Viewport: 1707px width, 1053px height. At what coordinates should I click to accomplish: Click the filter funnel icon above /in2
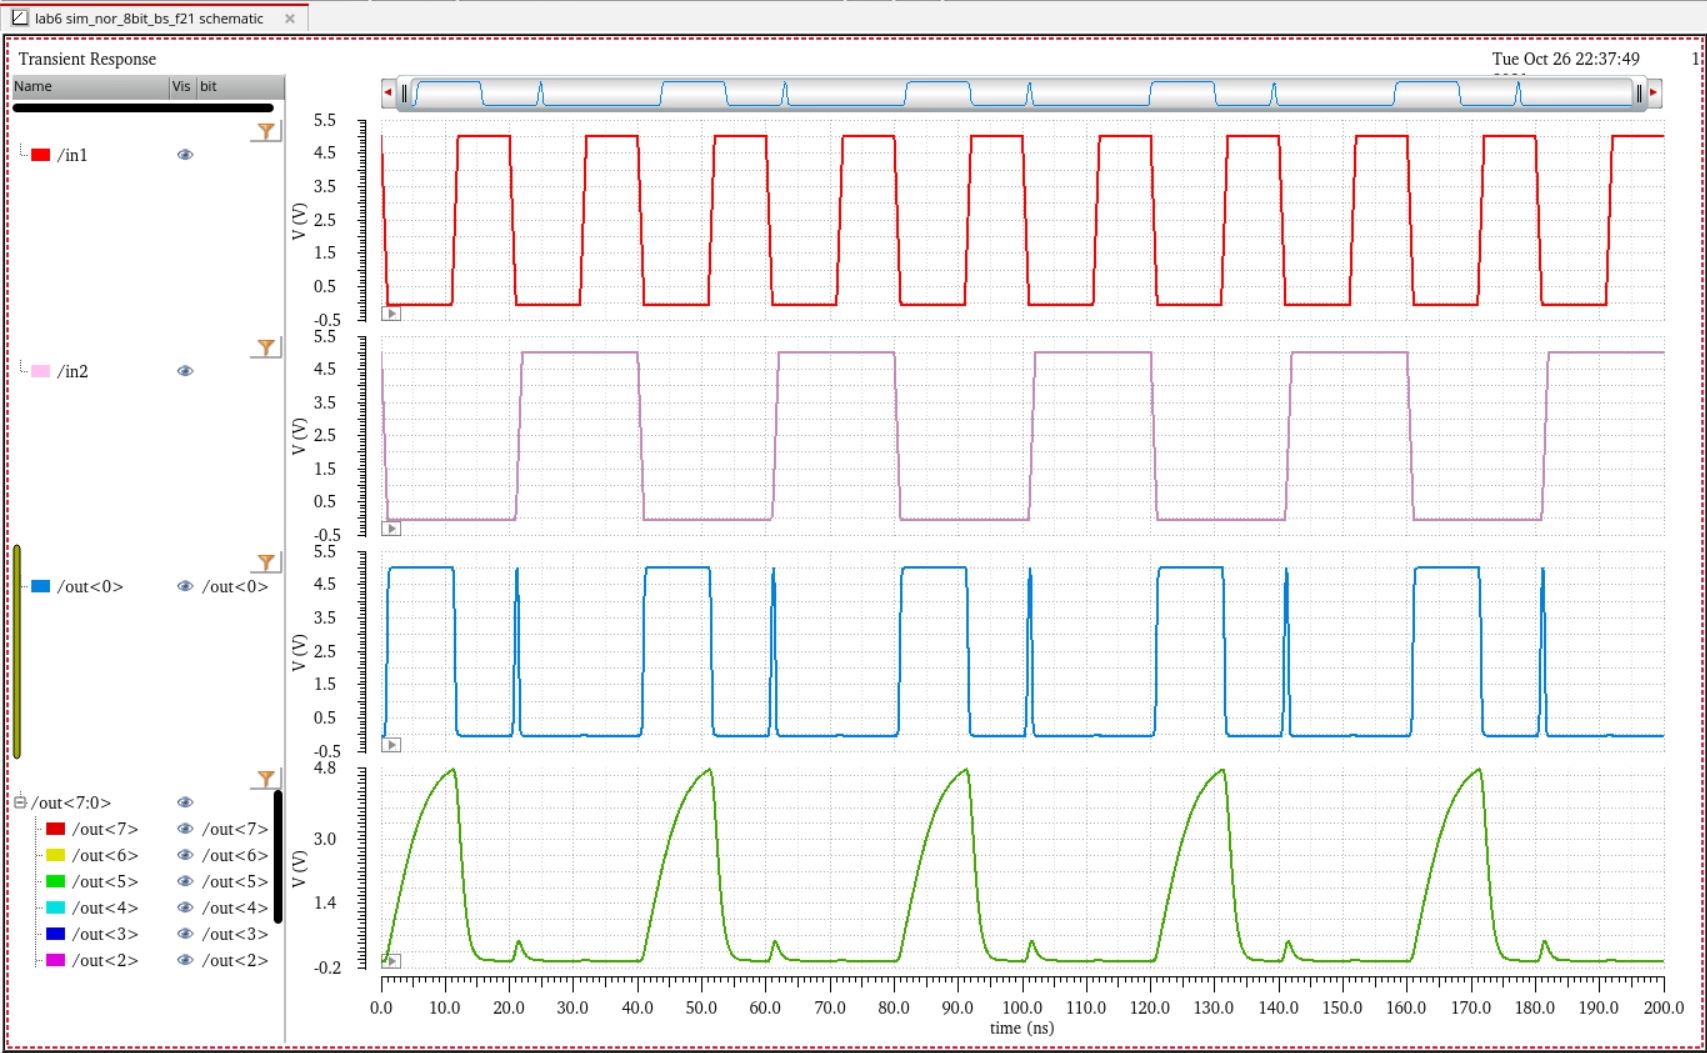(265, 347)
